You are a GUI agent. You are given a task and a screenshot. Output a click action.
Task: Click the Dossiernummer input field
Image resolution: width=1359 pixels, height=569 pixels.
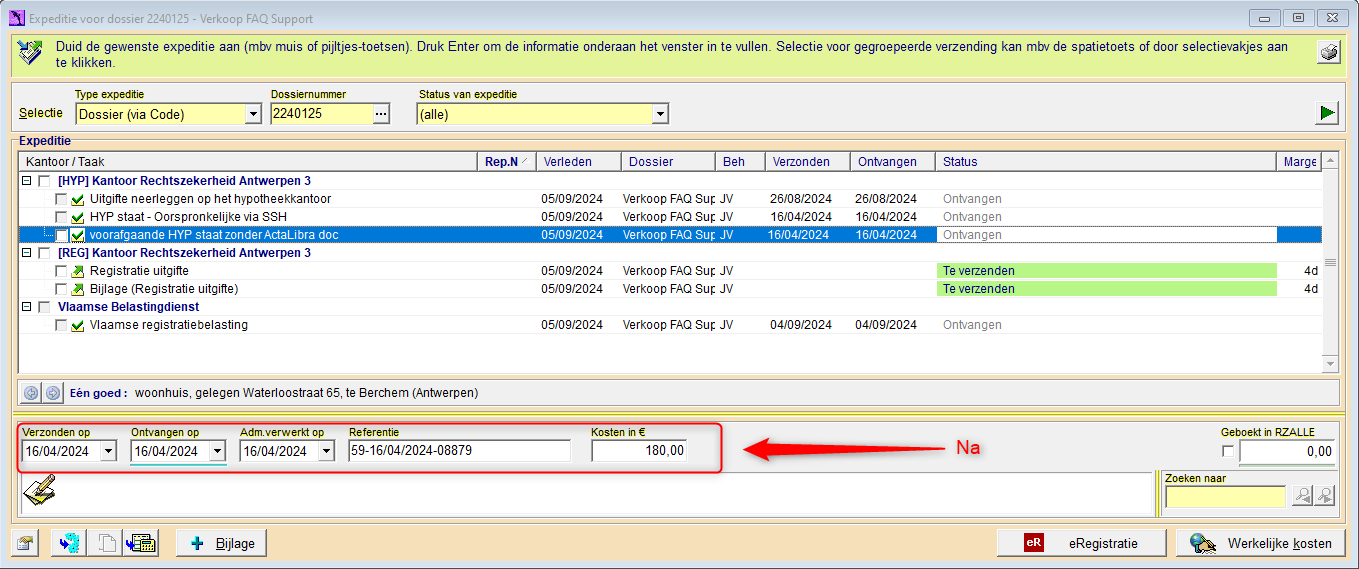coord(320,114)
